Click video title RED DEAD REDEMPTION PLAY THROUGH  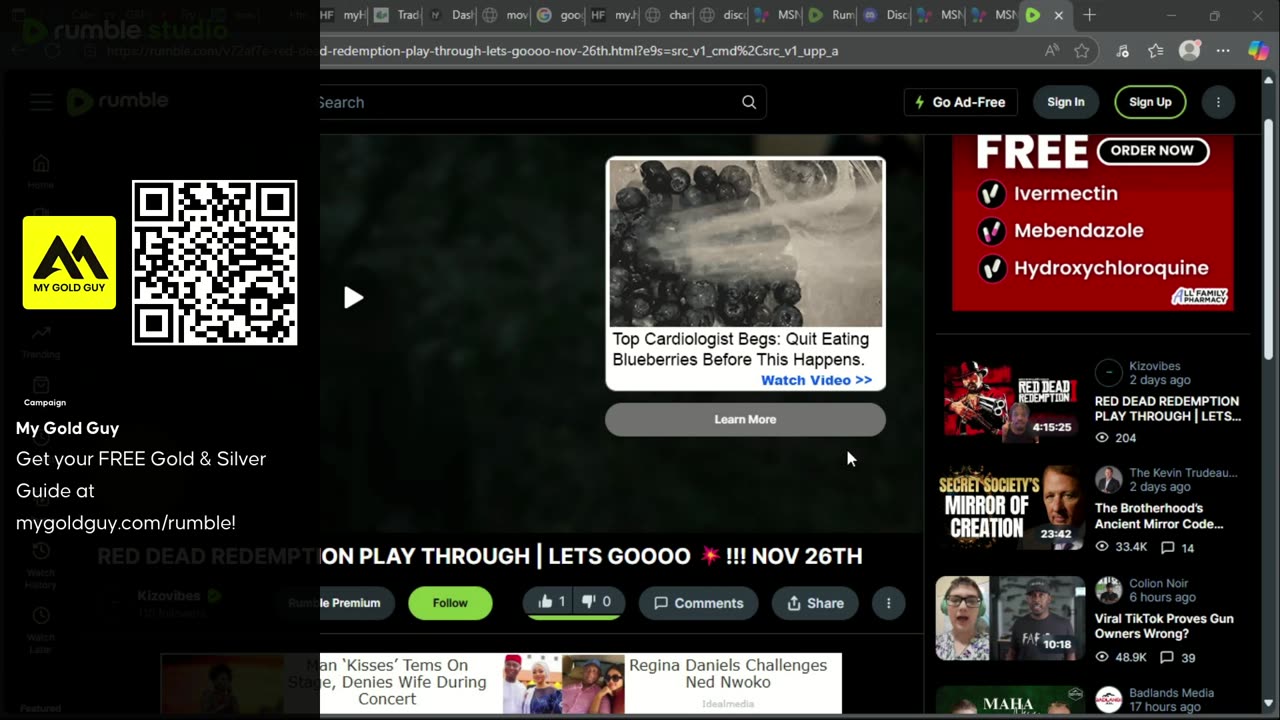coord(480,556)
